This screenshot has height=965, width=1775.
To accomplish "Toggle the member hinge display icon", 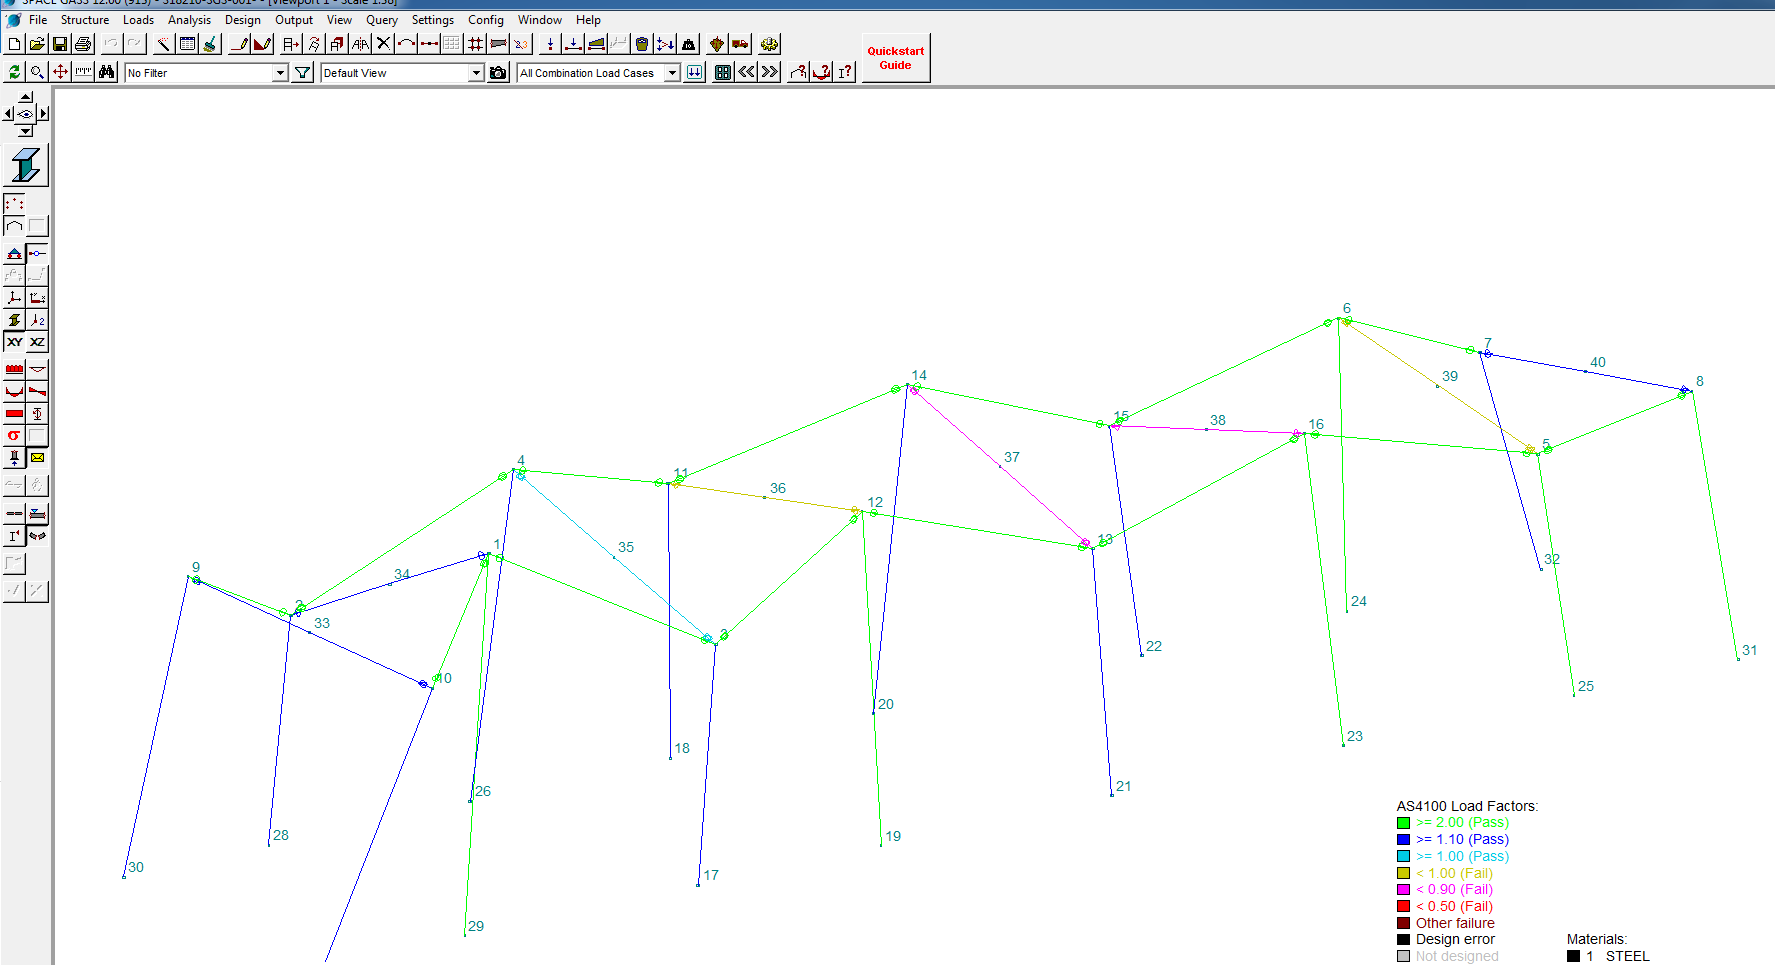I will (37, 253).
